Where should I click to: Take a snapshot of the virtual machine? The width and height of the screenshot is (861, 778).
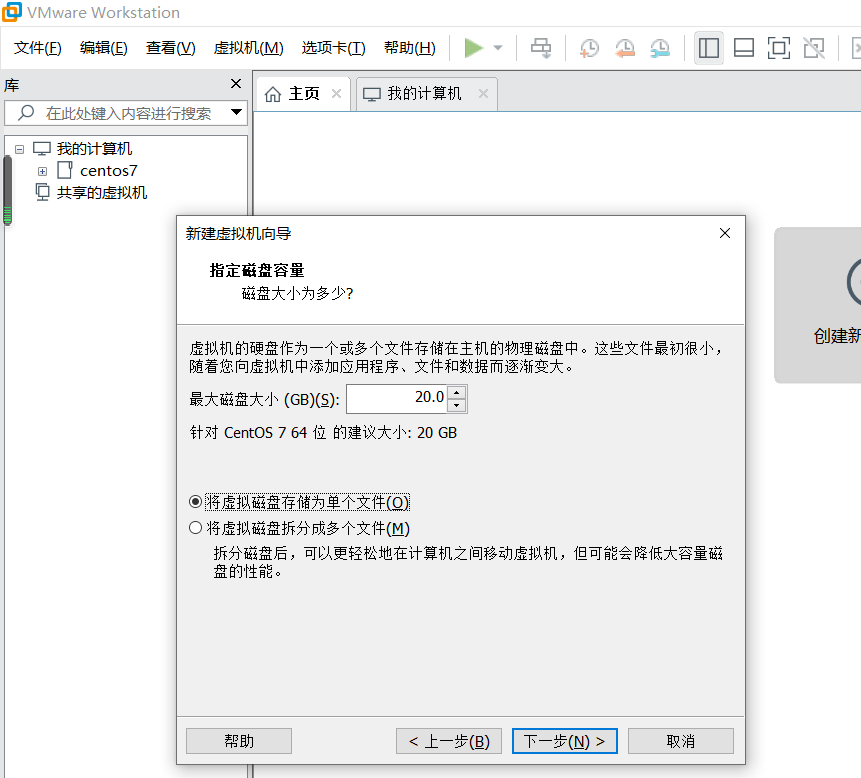pyautogui.click(x=589, y=48)
